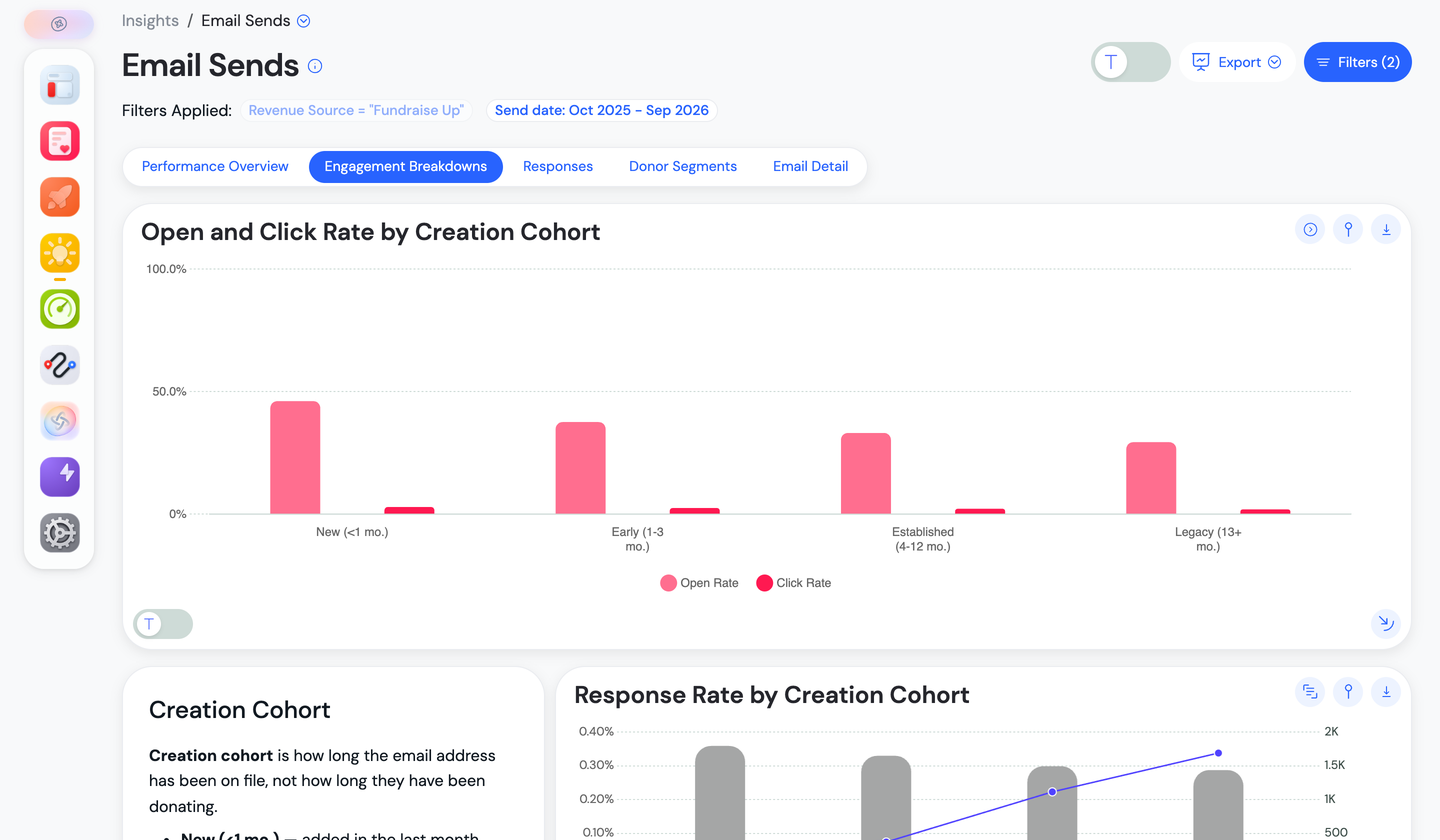Open the pastel swirl icon in sidebar
Screen dimensions: 1440x840
pyautogui.click(x=60, y=421)
